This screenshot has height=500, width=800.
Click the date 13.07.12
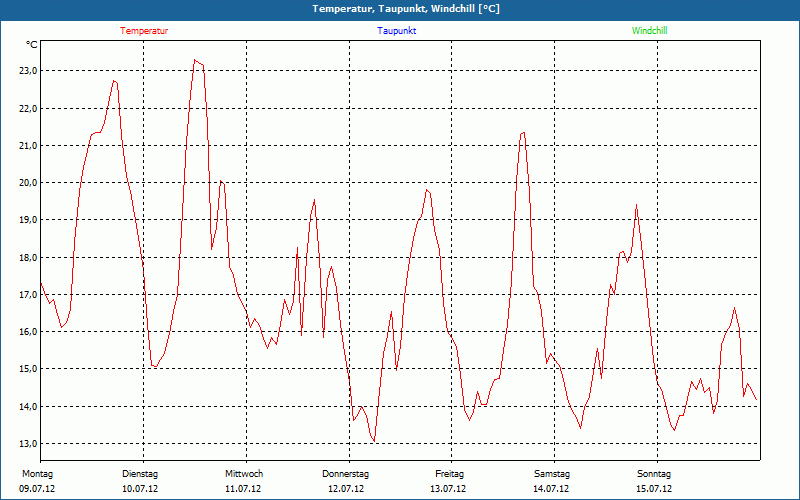tap(448, 489)
